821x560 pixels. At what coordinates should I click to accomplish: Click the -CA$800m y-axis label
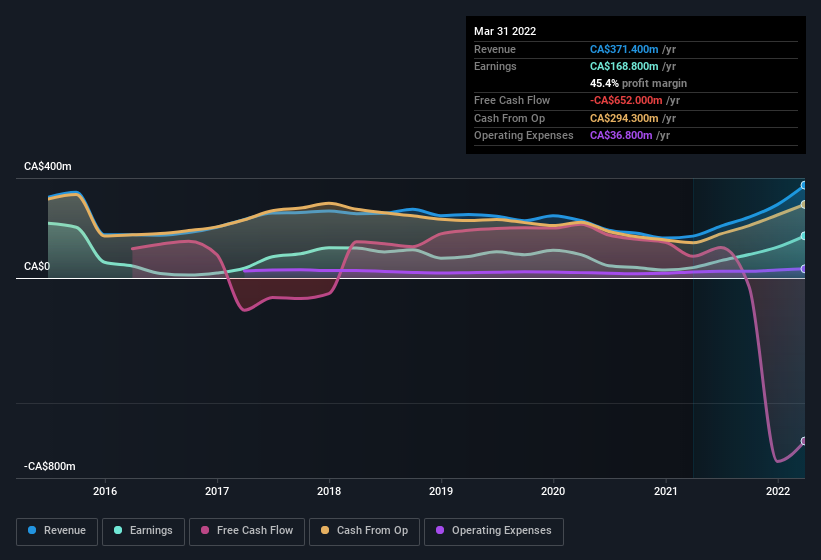pyautogui.click(x=50, y=466)
